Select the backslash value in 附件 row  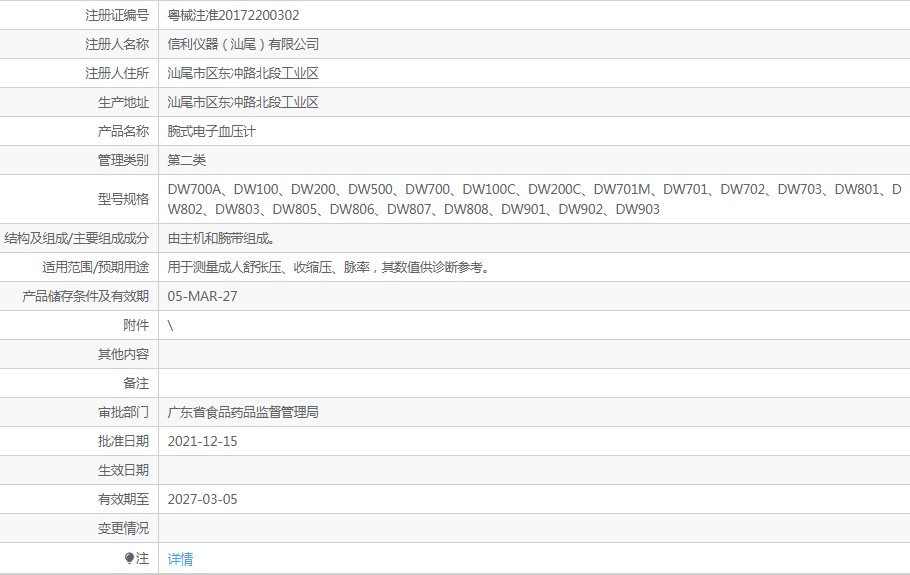tap(170, 326)
